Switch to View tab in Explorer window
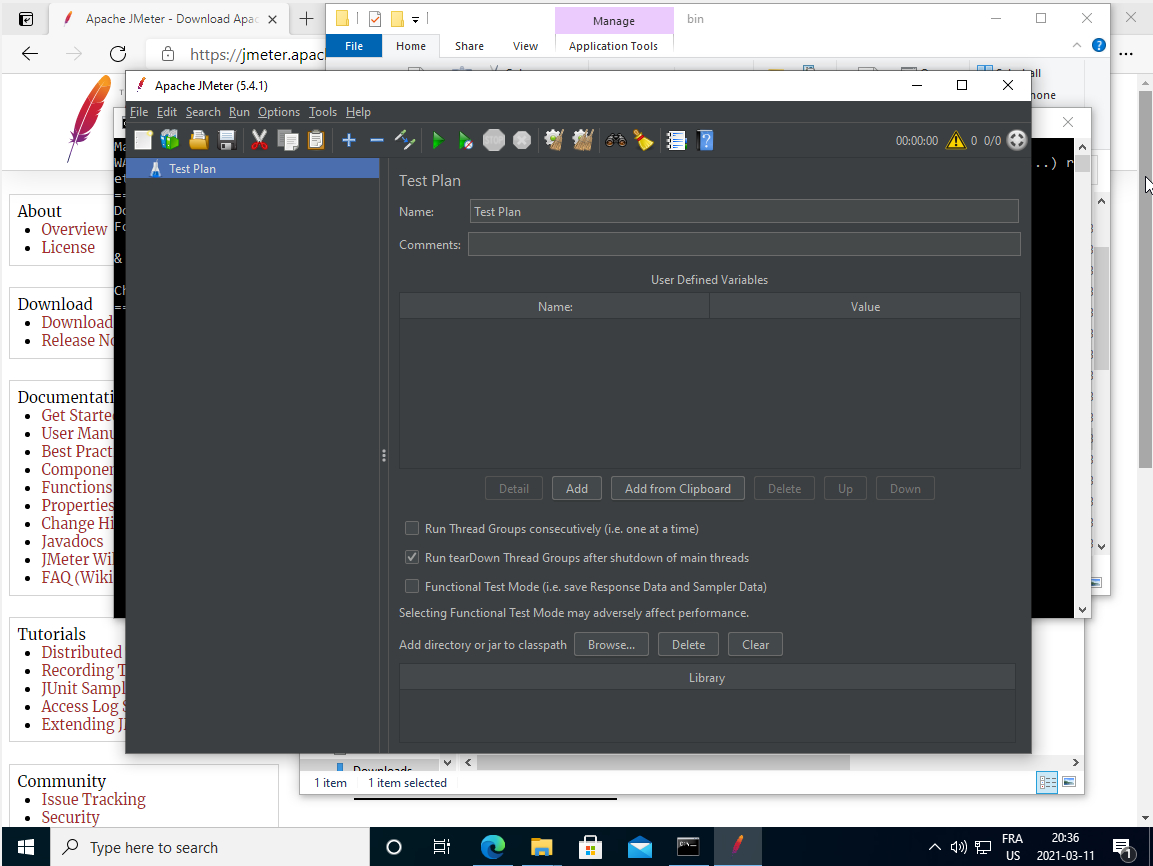 [525, 46]
